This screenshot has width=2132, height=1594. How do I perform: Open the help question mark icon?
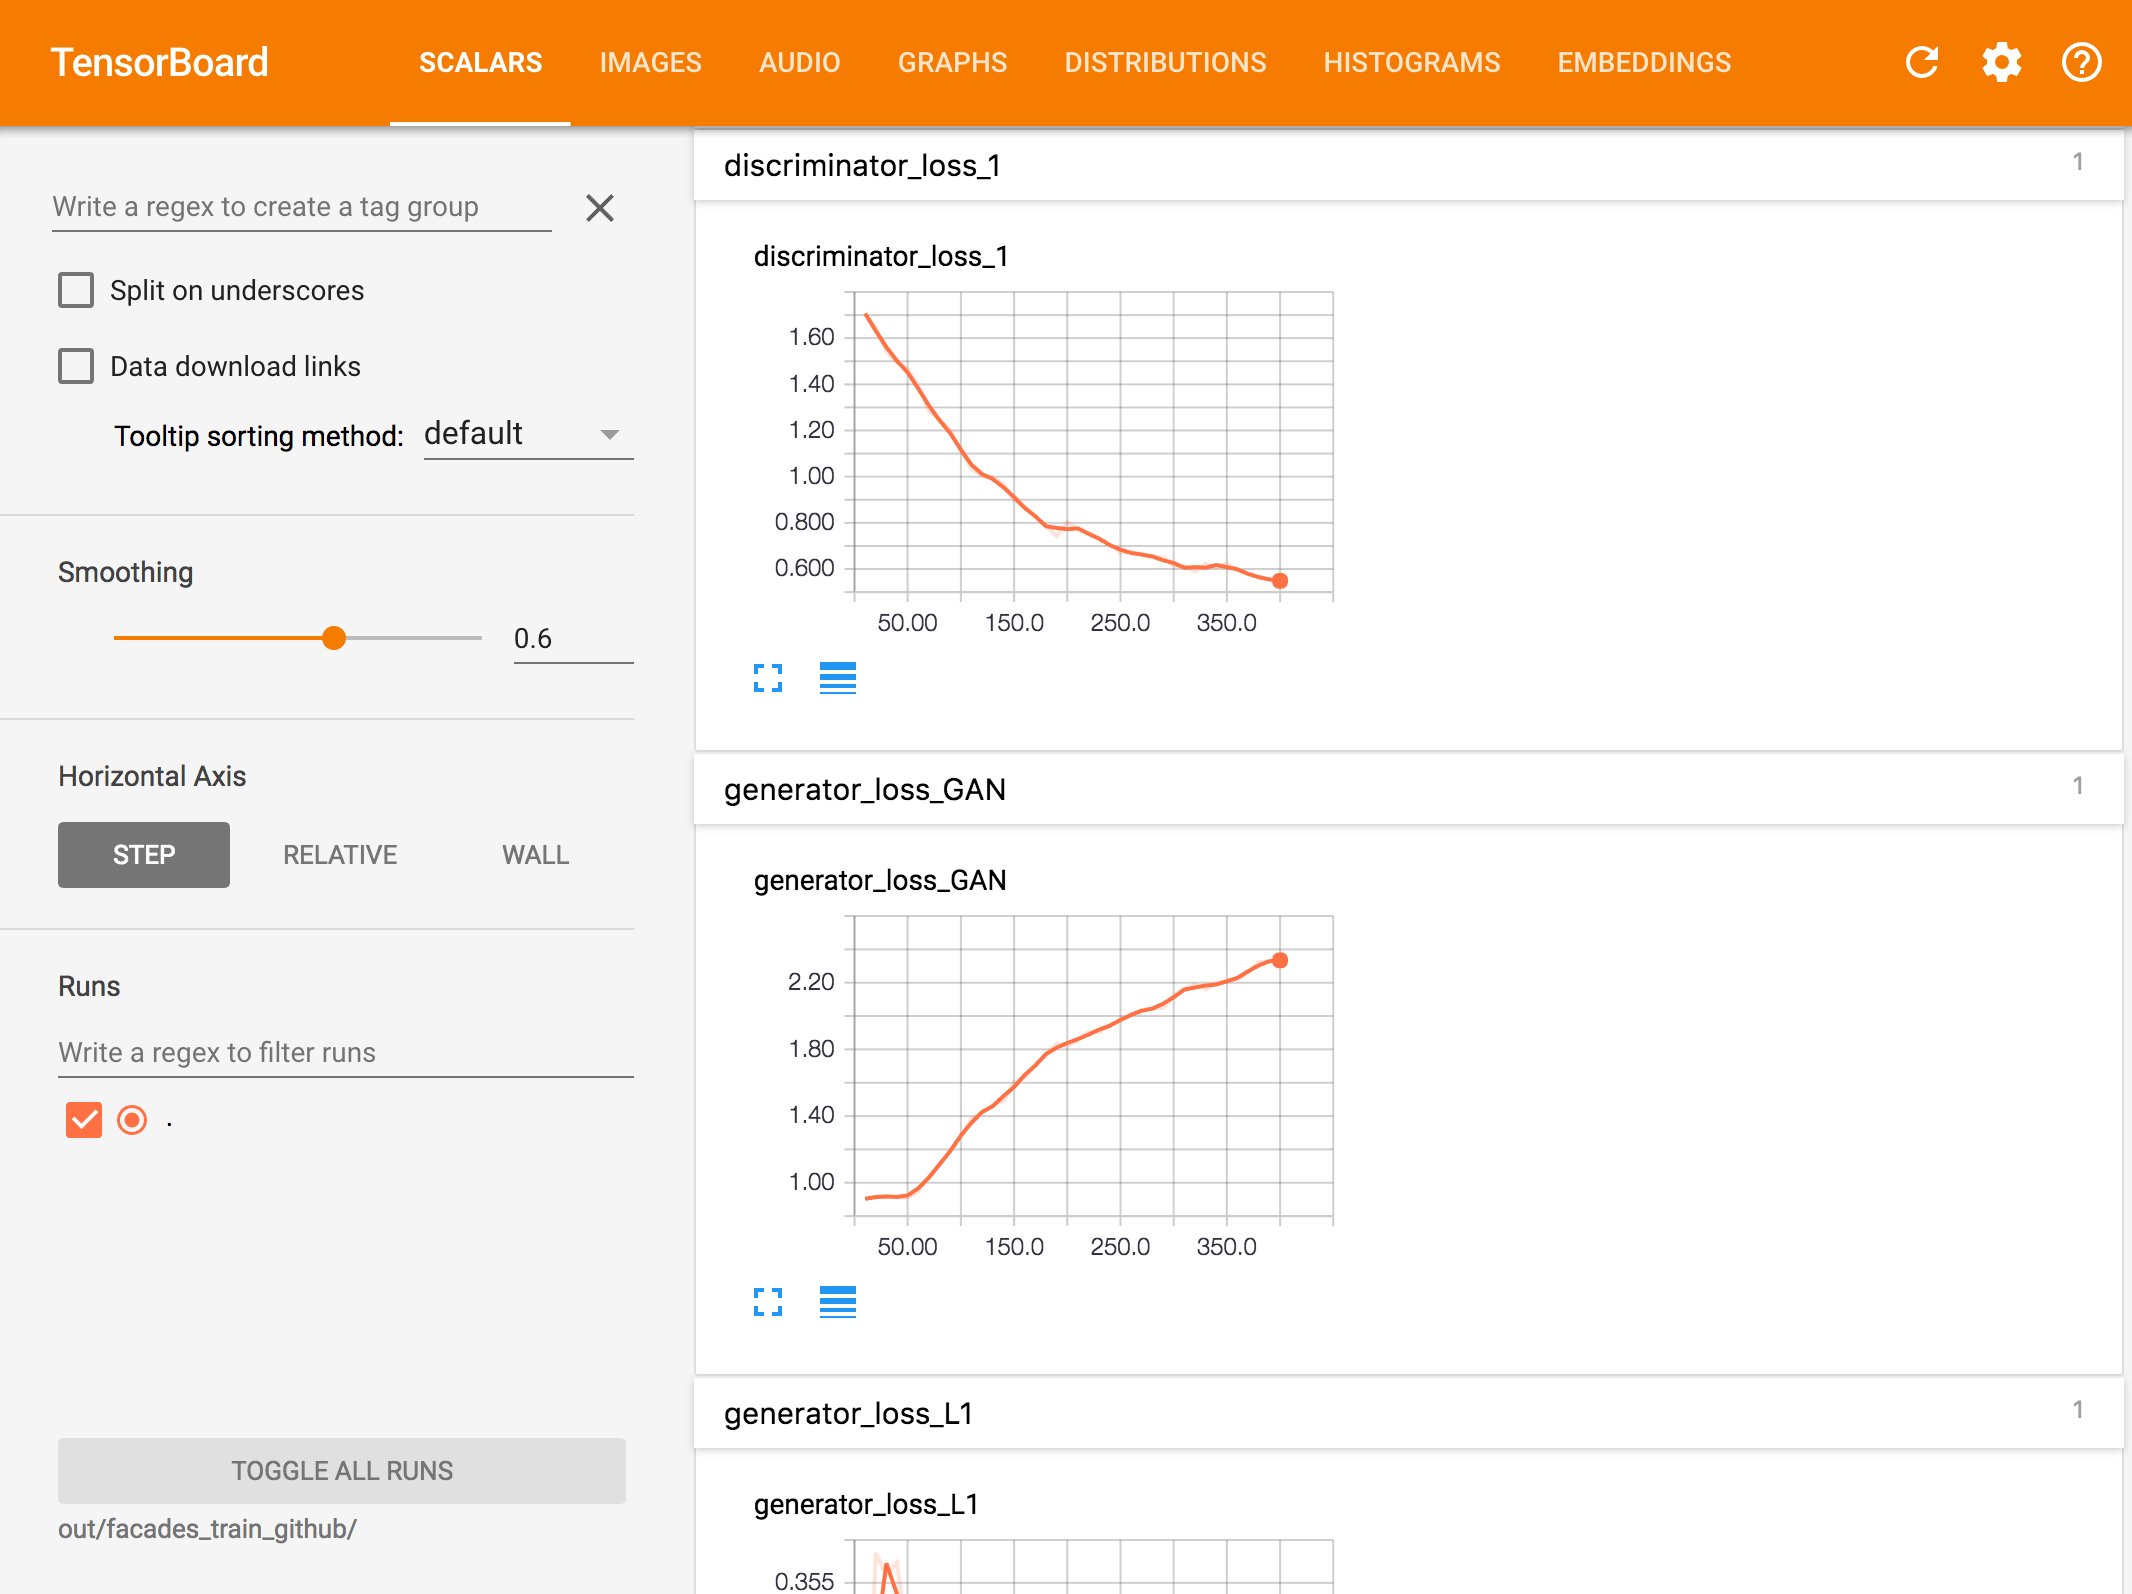[2081, 62]
